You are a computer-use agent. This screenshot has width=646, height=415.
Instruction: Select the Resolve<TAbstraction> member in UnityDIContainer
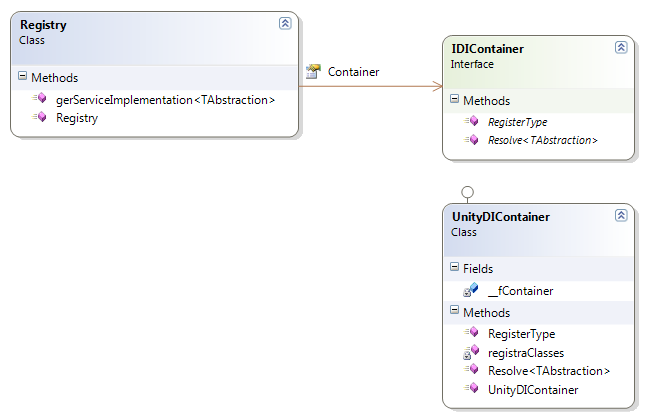pyautogui.click(x=548, y=370)
